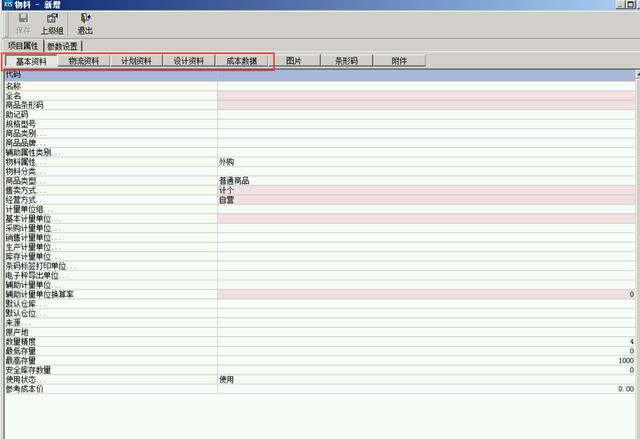Click the 销售计量单位 value field

point(426,237)
